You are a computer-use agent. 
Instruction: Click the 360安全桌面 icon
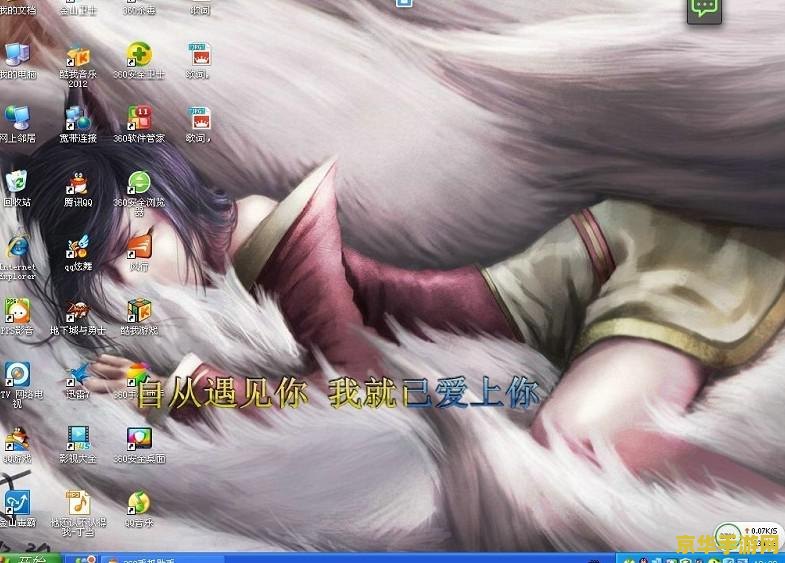click(x=139, y=440)
